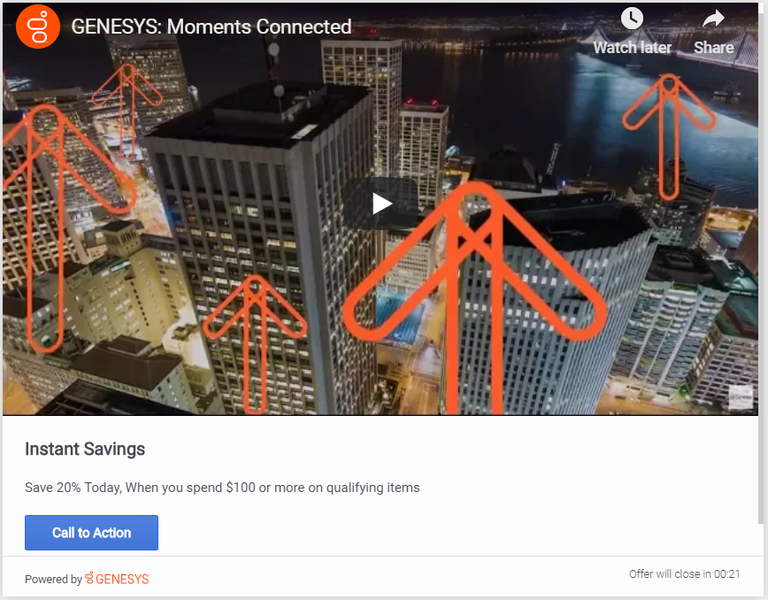Click the Watch later clock icon

(632, 19)
